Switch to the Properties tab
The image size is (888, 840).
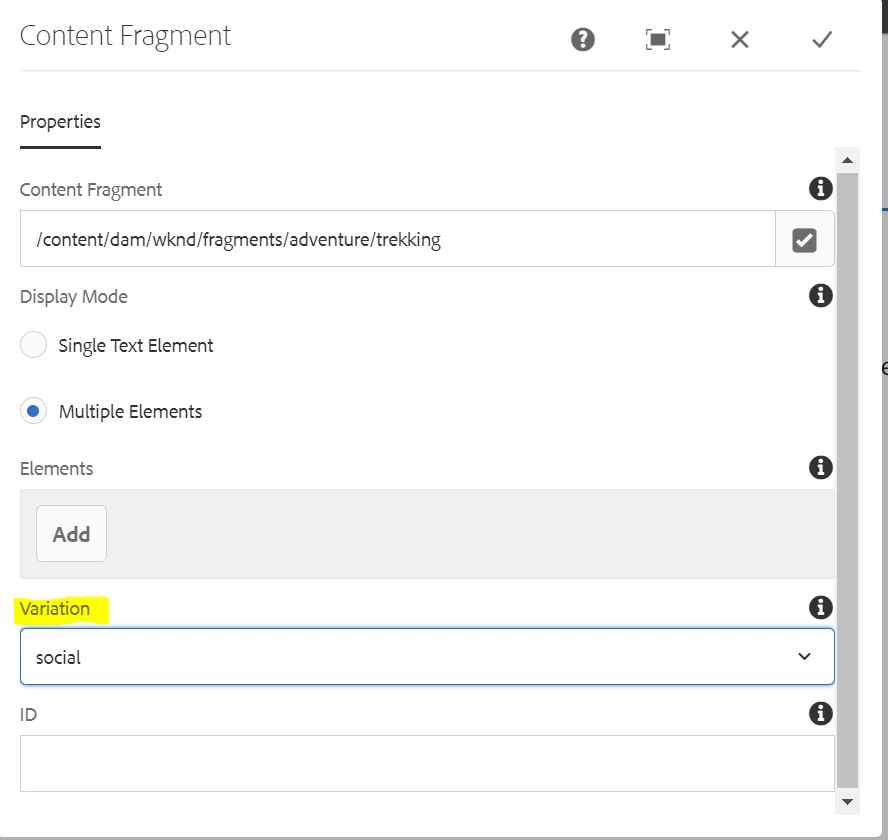coord(60,122)
